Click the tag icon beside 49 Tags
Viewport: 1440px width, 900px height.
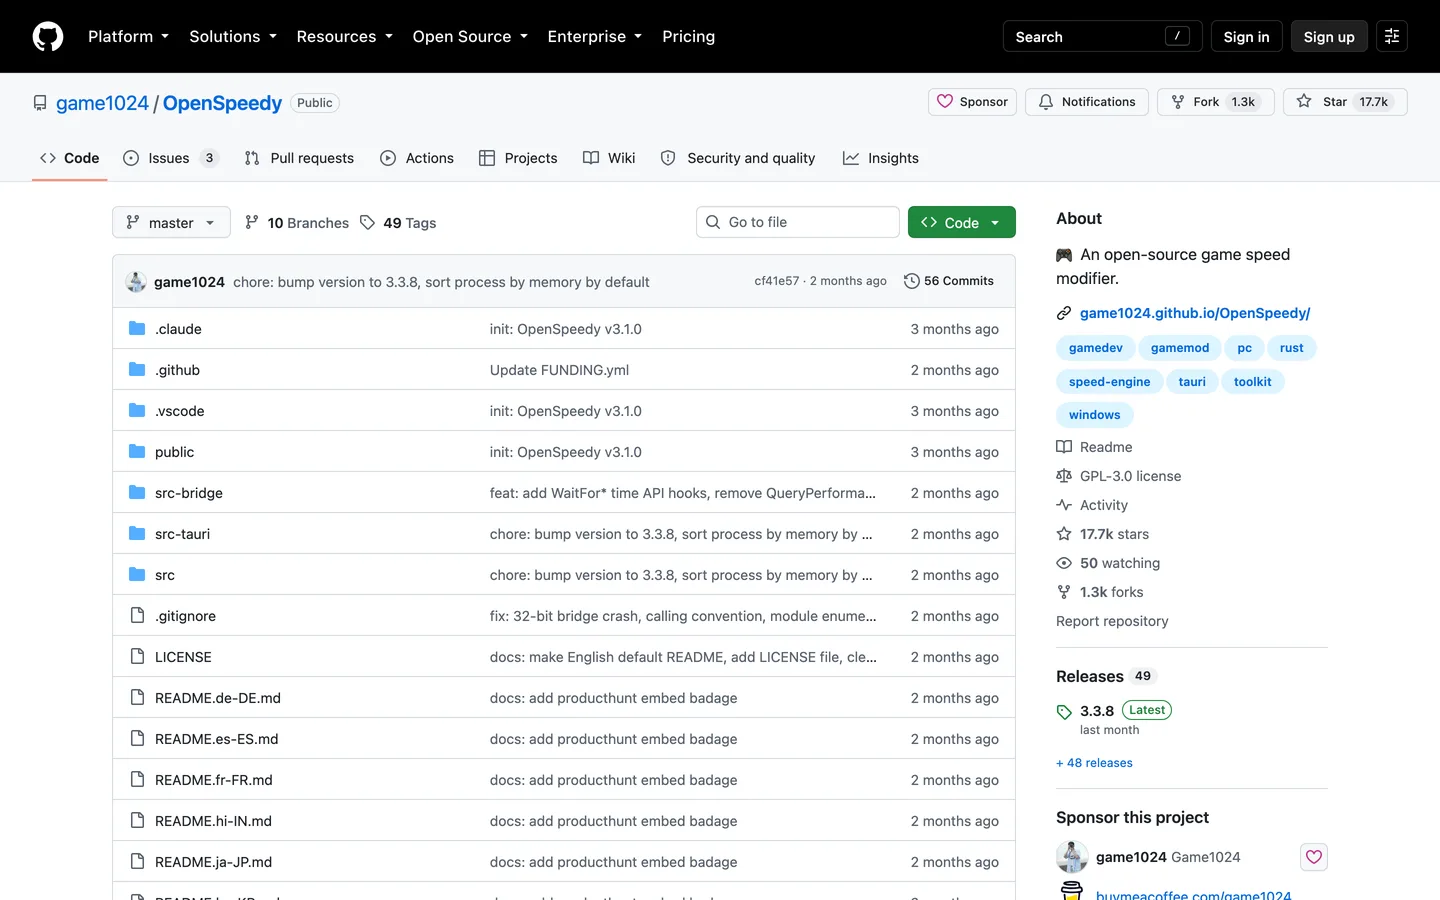click(368, 223)
